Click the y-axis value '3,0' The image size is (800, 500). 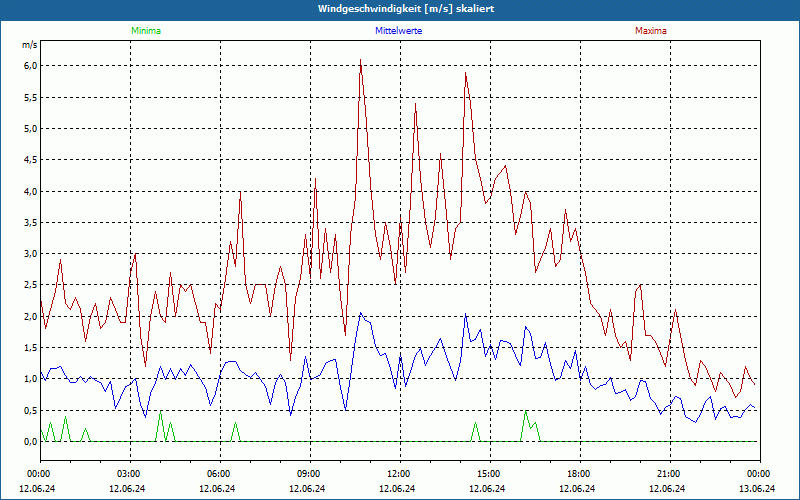tap(31, 254)
